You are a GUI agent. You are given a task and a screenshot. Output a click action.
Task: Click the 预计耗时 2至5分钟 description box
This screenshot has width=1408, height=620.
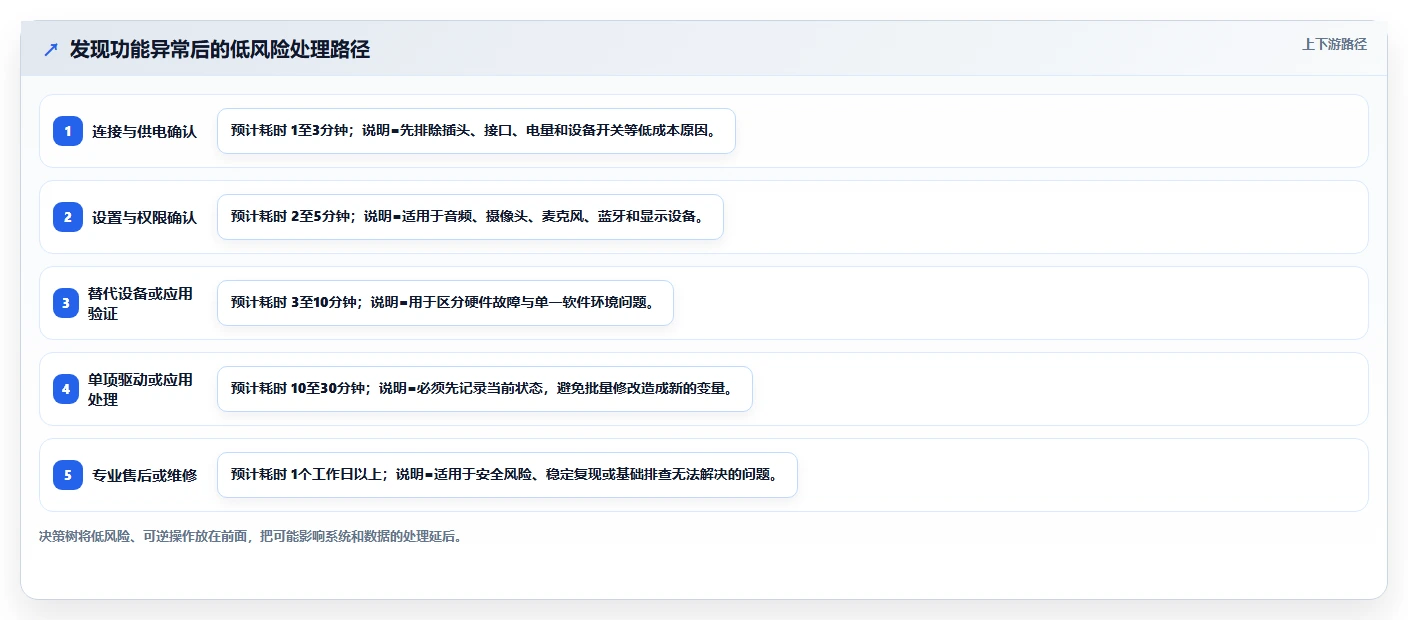pos(470,217)
